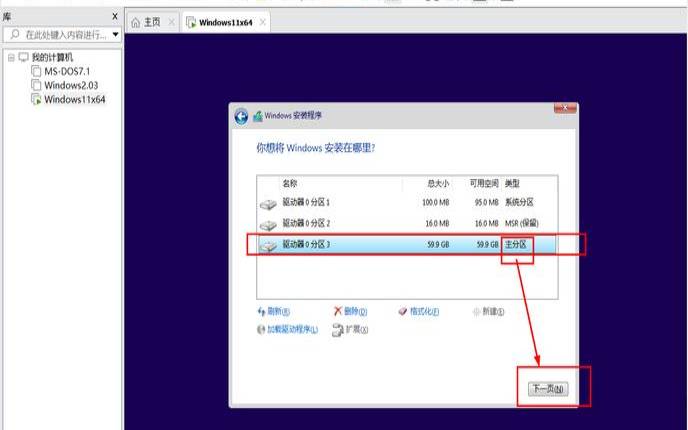Screen dimensions: 688x430
Task: Close the 库 library panel
Action: [115, 16]
